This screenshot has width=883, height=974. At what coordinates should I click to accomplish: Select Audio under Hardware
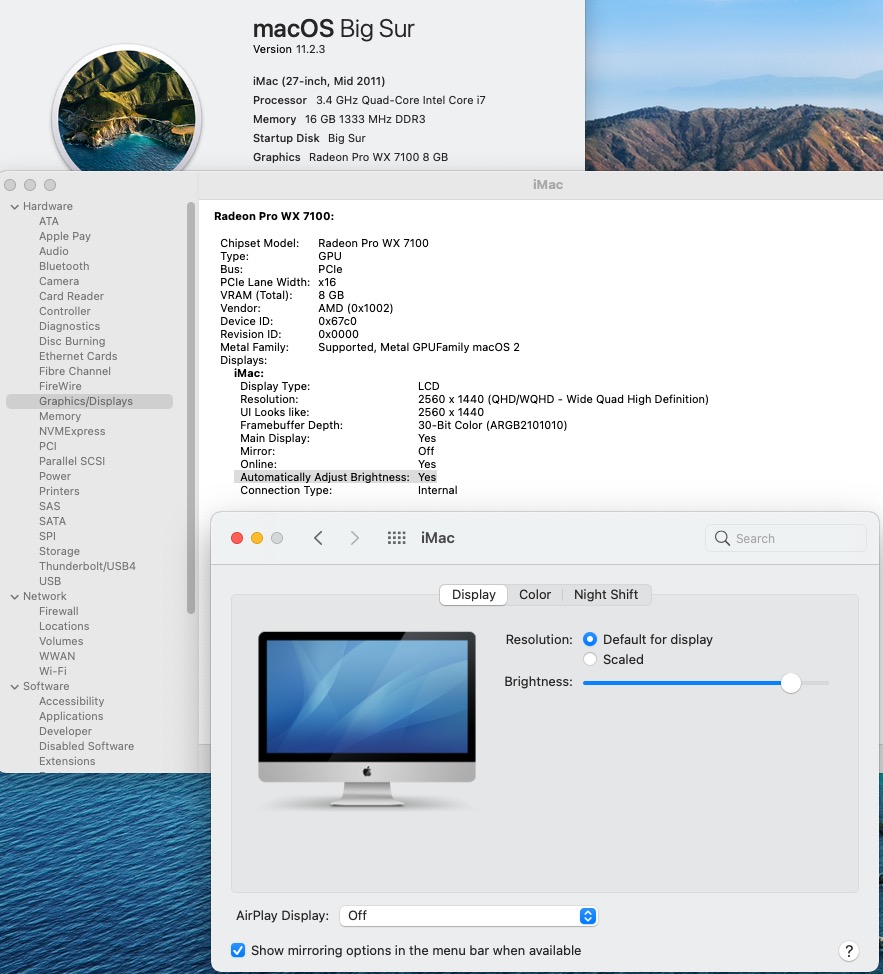53,251
